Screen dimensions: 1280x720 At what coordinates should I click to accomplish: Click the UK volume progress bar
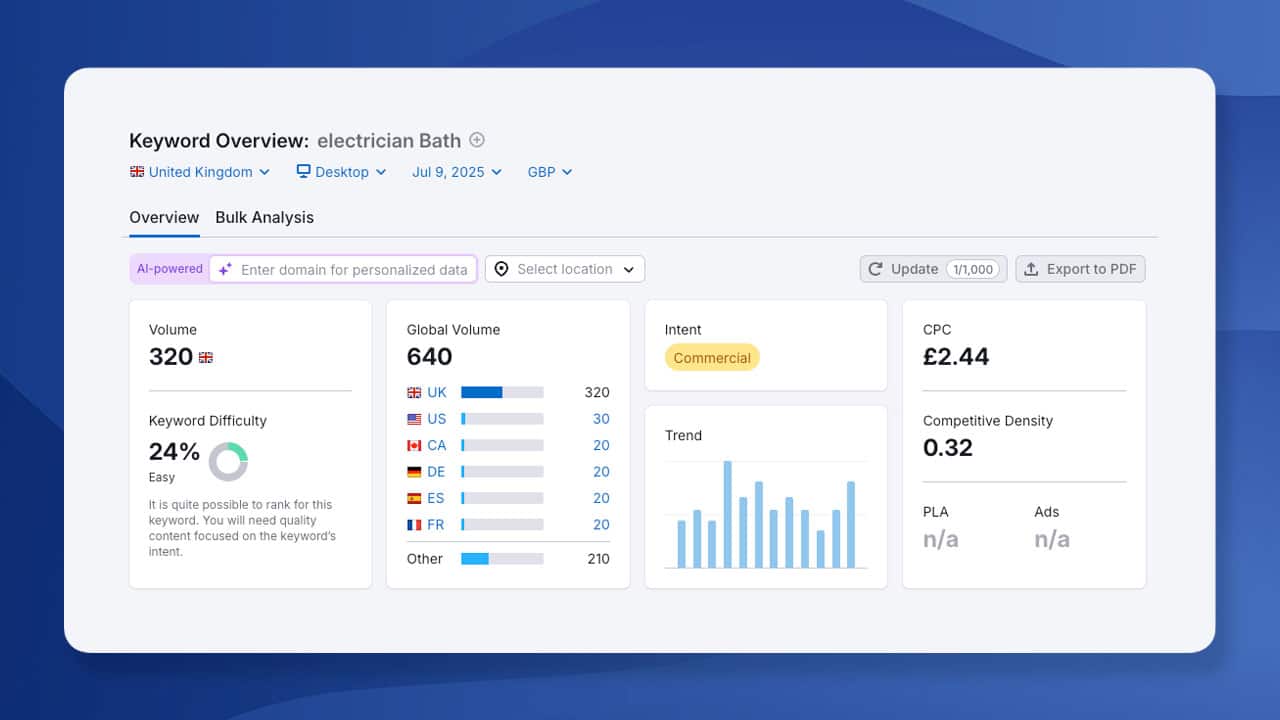tap(502, 392)
